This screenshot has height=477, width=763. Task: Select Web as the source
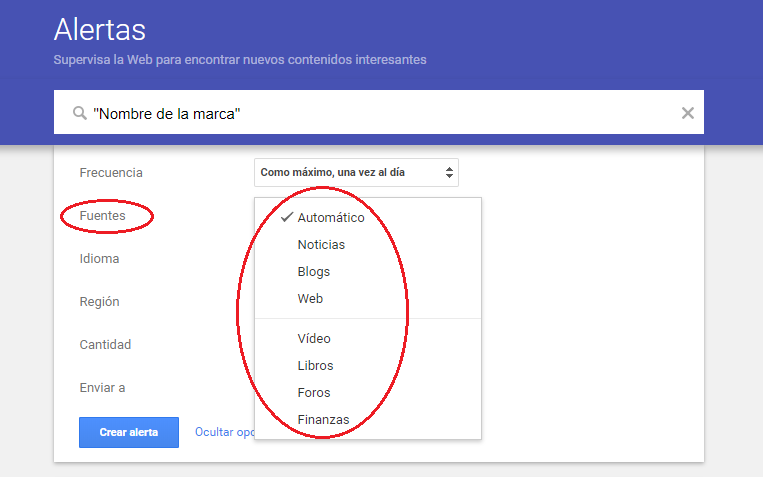tap(310, 299)
